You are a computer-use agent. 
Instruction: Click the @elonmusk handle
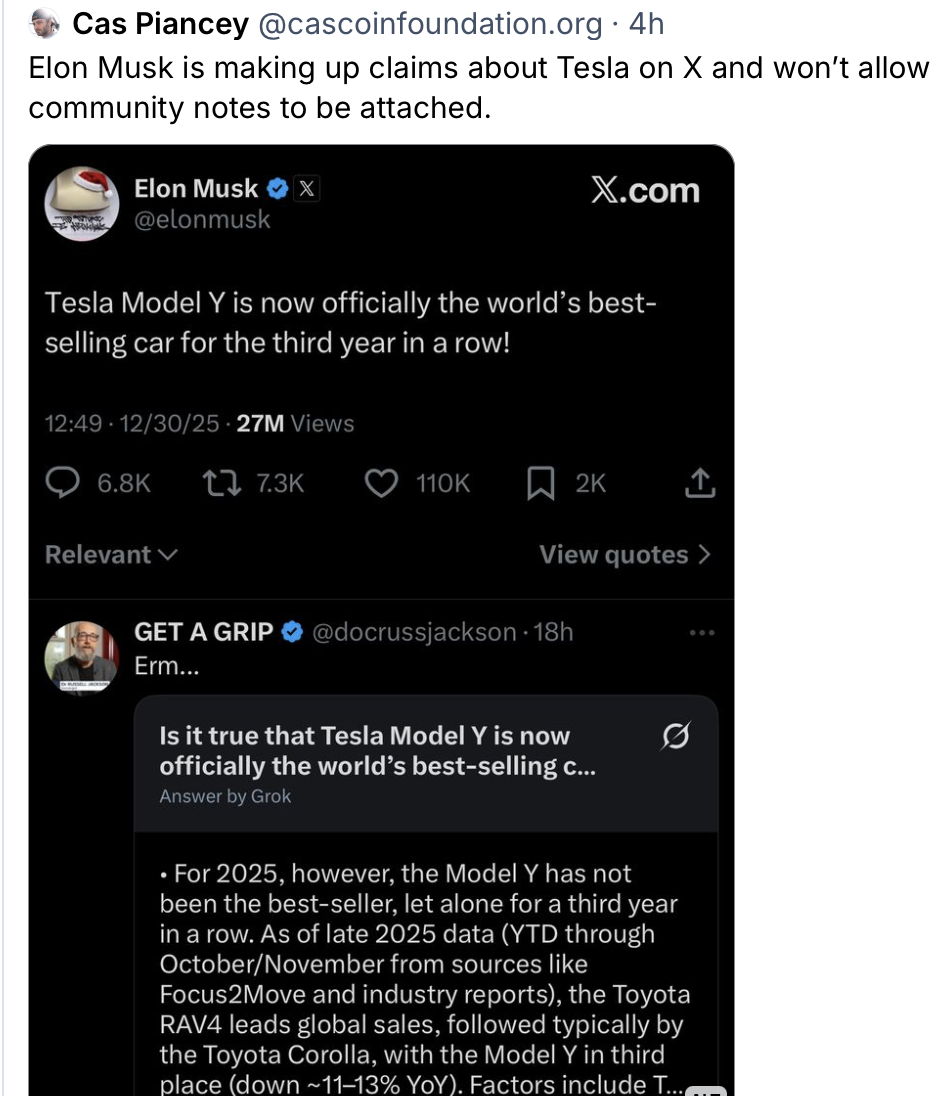tap(202, 219)
